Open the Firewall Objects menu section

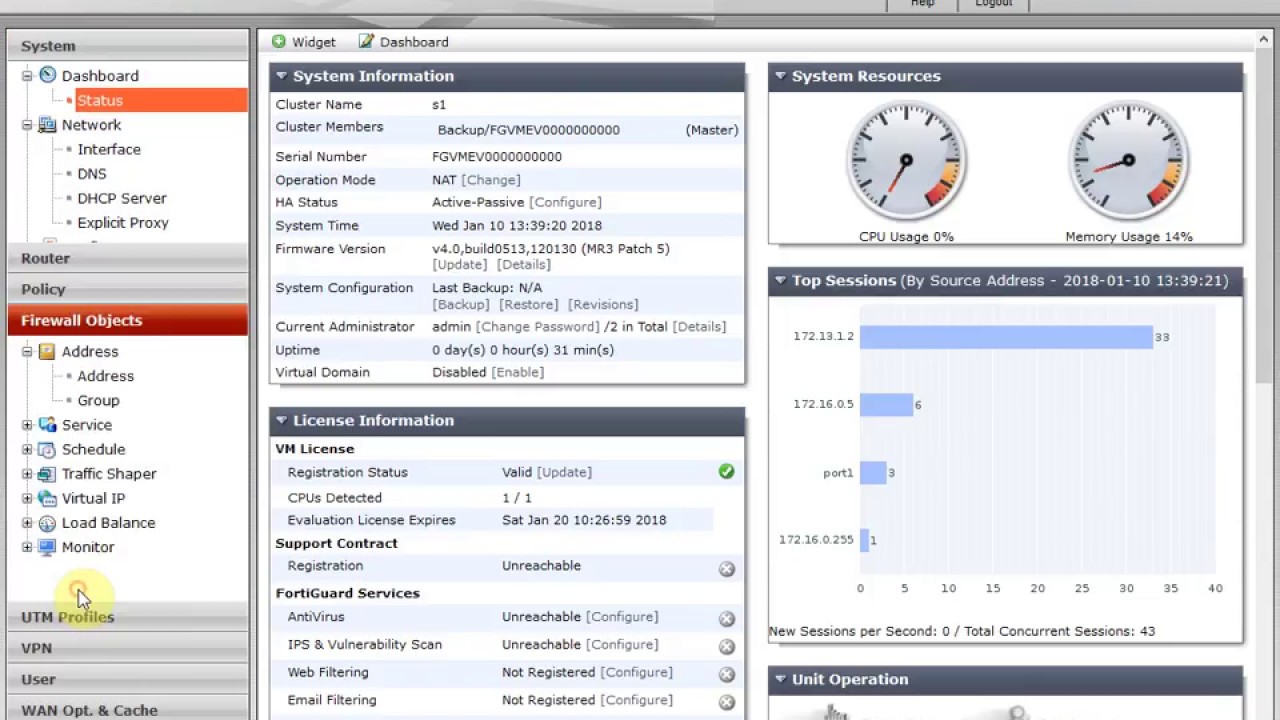pos(128,320)
